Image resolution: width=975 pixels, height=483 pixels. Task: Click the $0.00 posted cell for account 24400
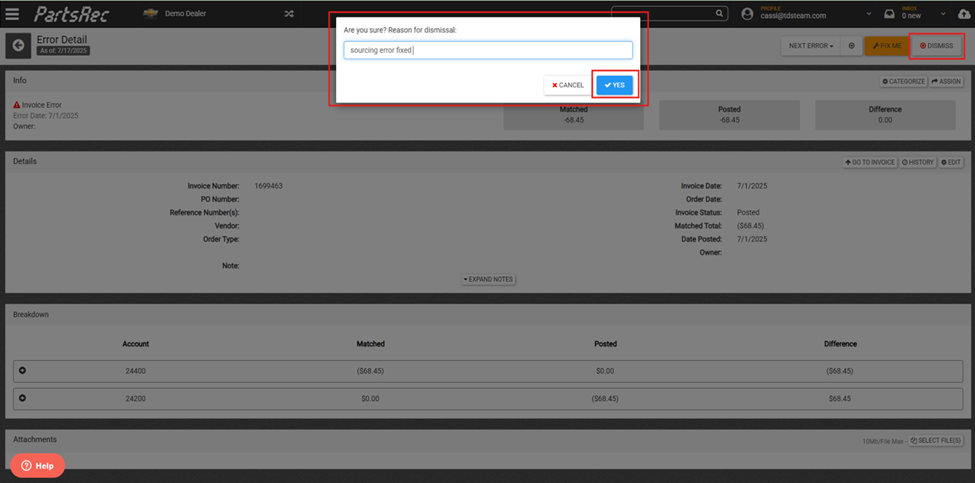(605, 371)
